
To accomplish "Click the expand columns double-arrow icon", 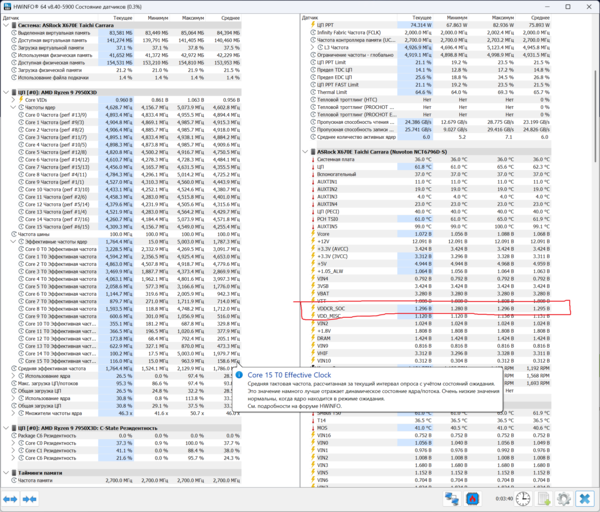I will (10, 499).
